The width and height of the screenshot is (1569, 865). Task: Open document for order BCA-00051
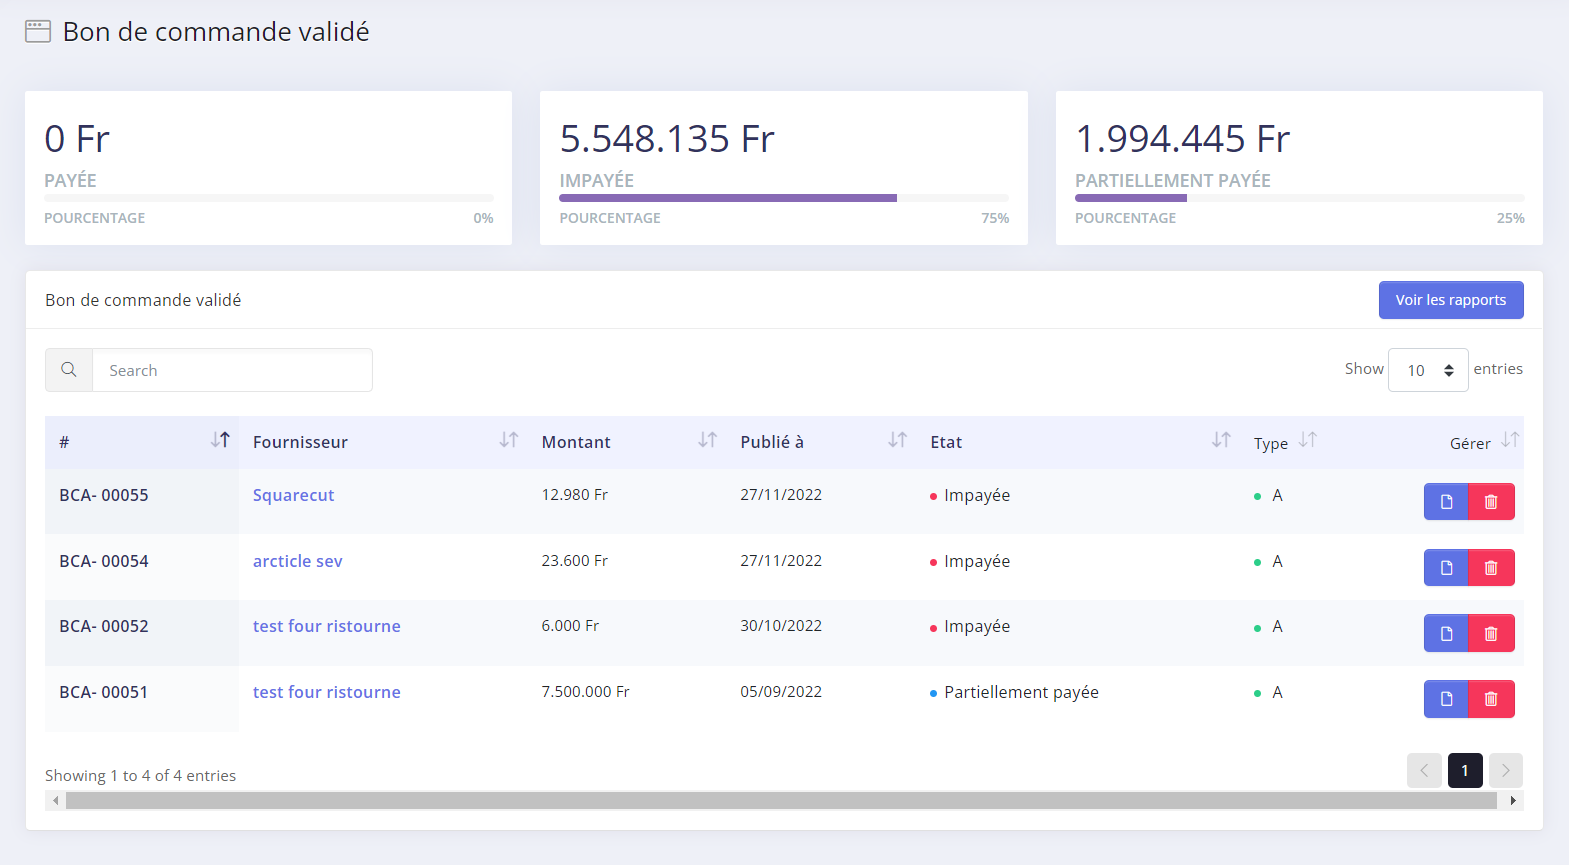pos(1446,699)
